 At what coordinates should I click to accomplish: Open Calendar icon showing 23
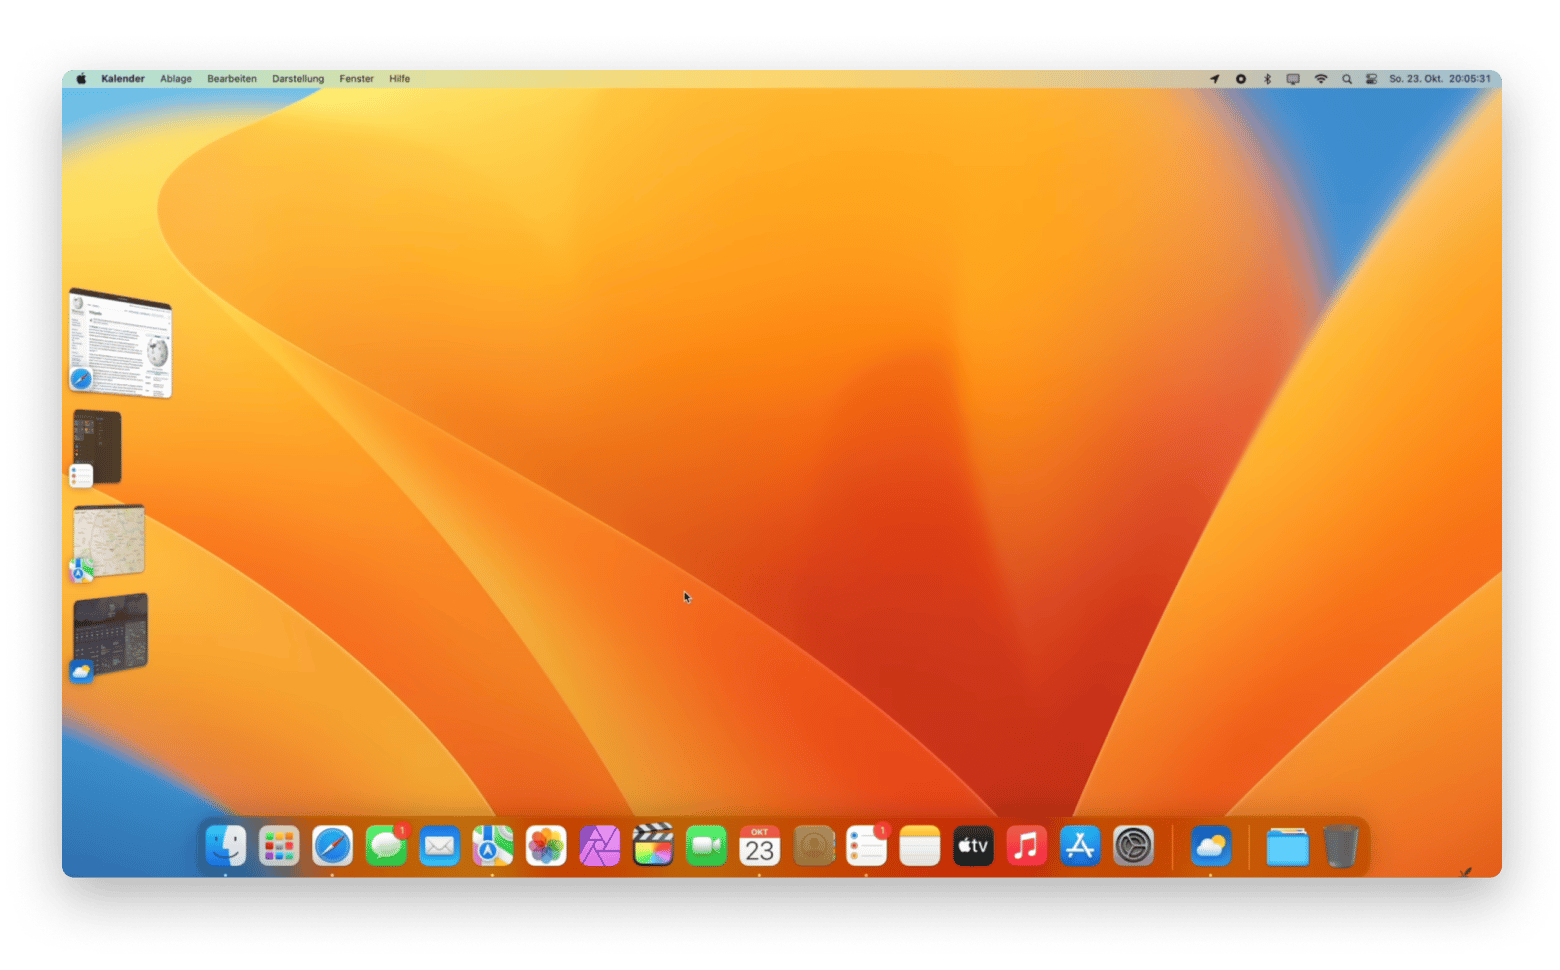tap(760, 846)
